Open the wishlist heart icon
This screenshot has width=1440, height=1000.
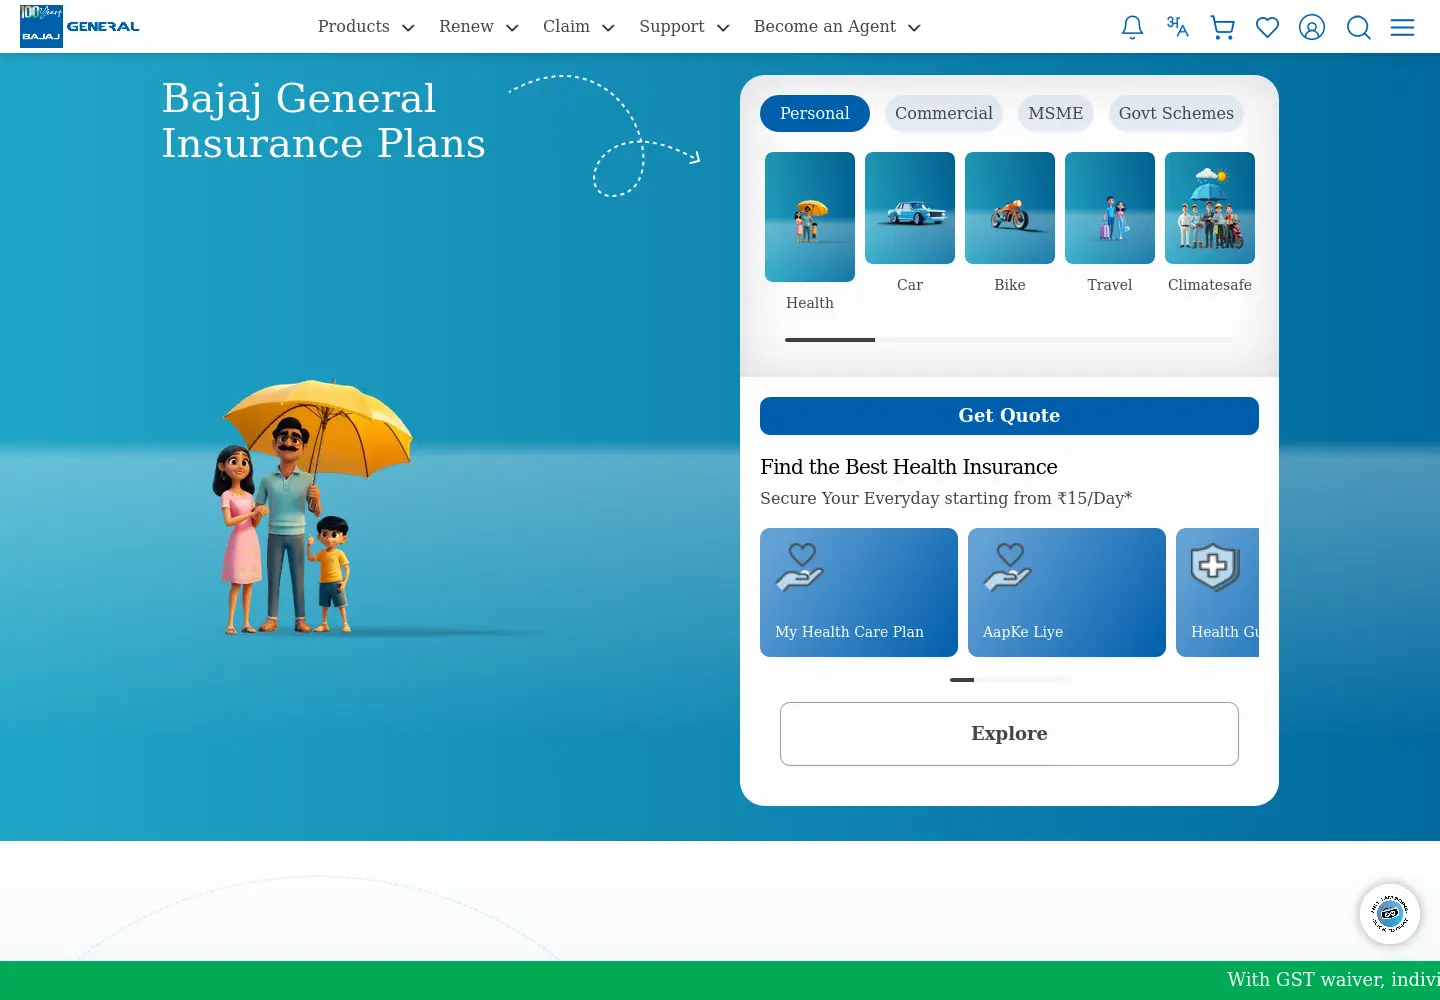pos(1267,27)
